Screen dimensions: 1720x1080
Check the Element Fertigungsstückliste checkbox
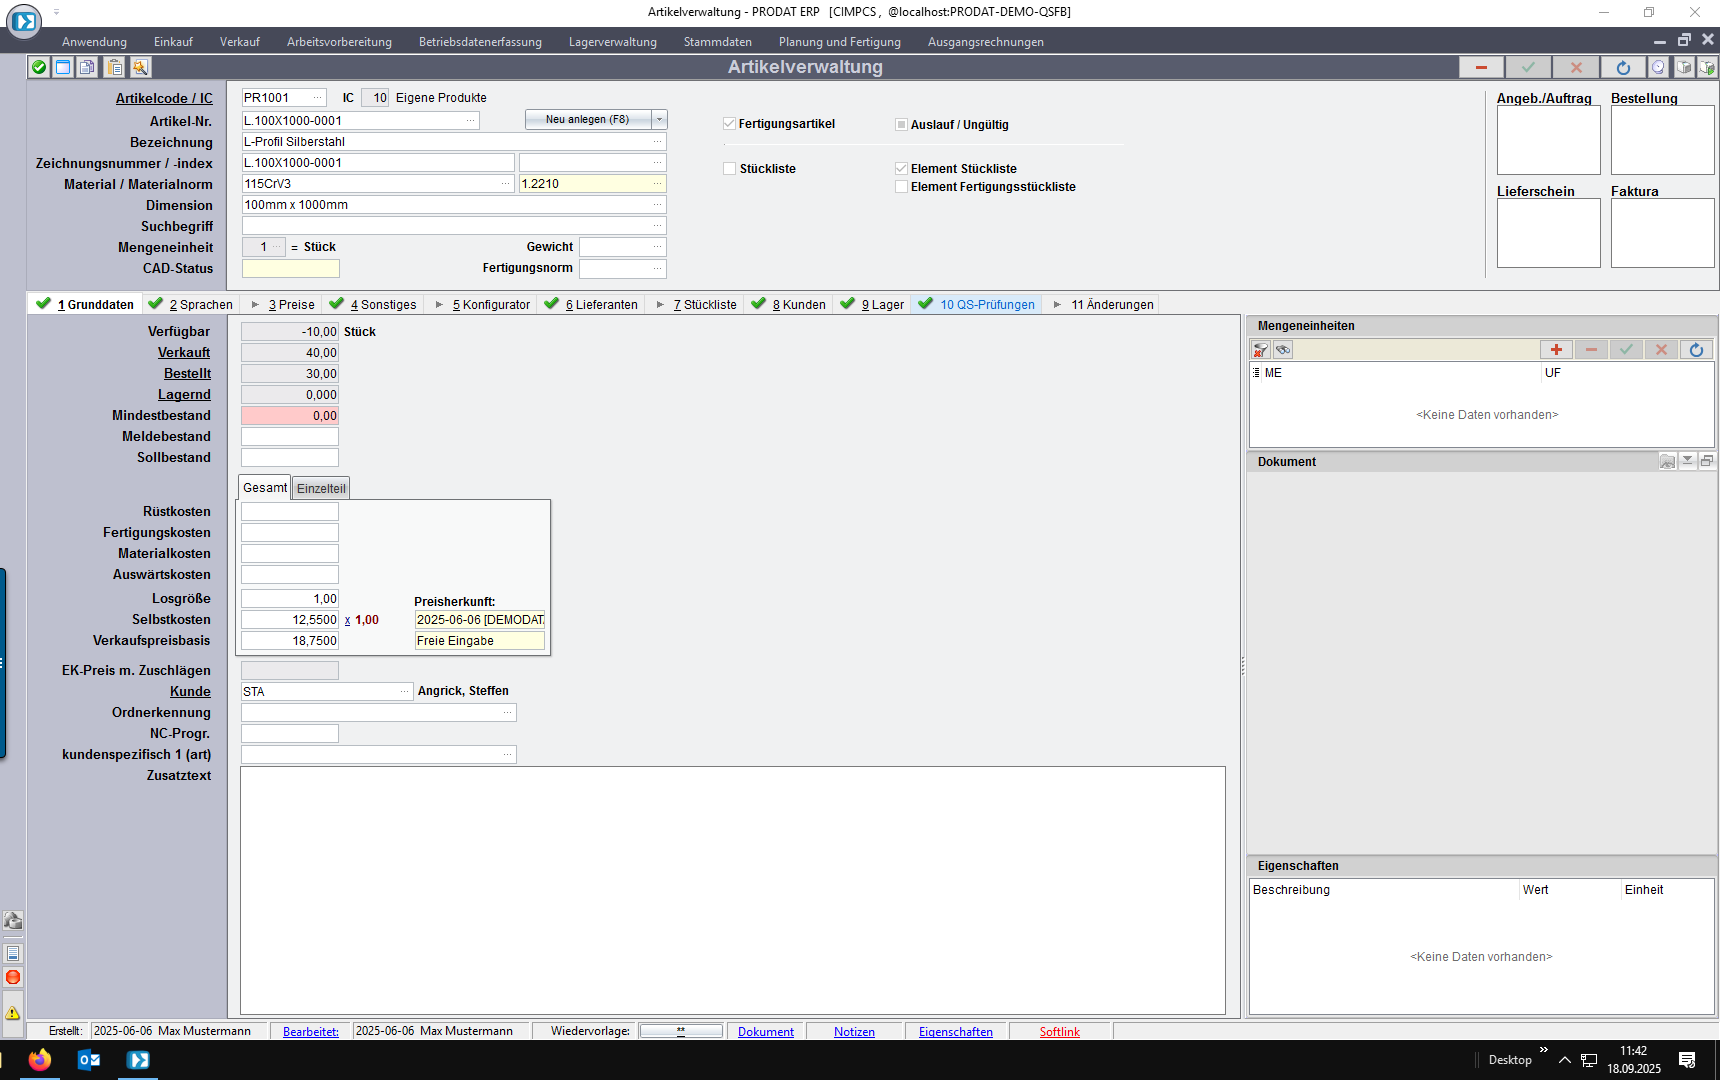[901, 187]
